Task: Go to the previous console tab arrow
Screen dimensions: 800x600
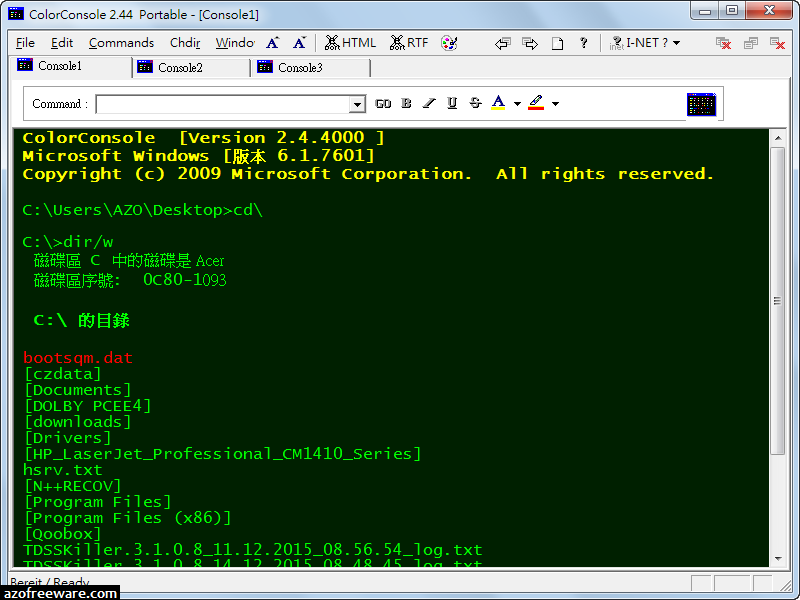Action: [503, 43]
